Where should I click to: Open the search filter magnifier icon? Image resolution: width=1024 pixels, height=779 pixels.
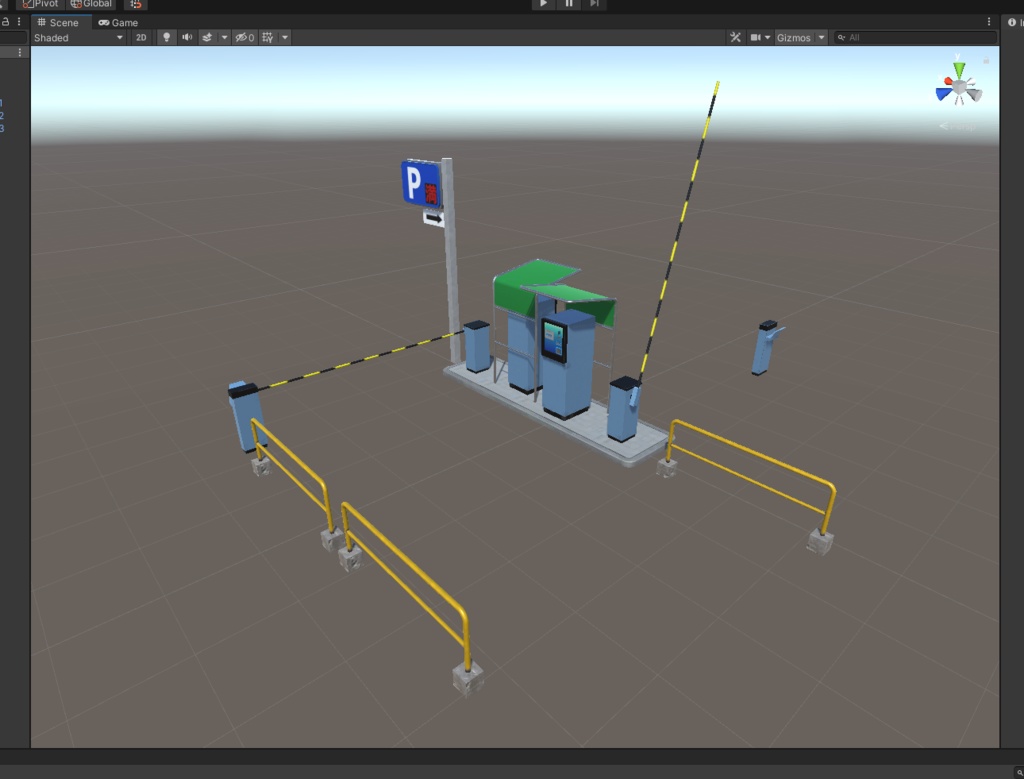click(842, 37)
